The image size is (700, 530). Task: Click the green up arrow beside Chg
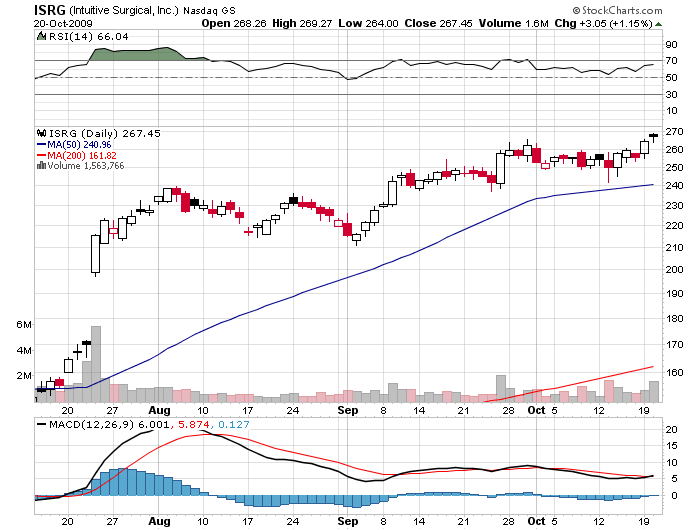[x=658, y=24]
